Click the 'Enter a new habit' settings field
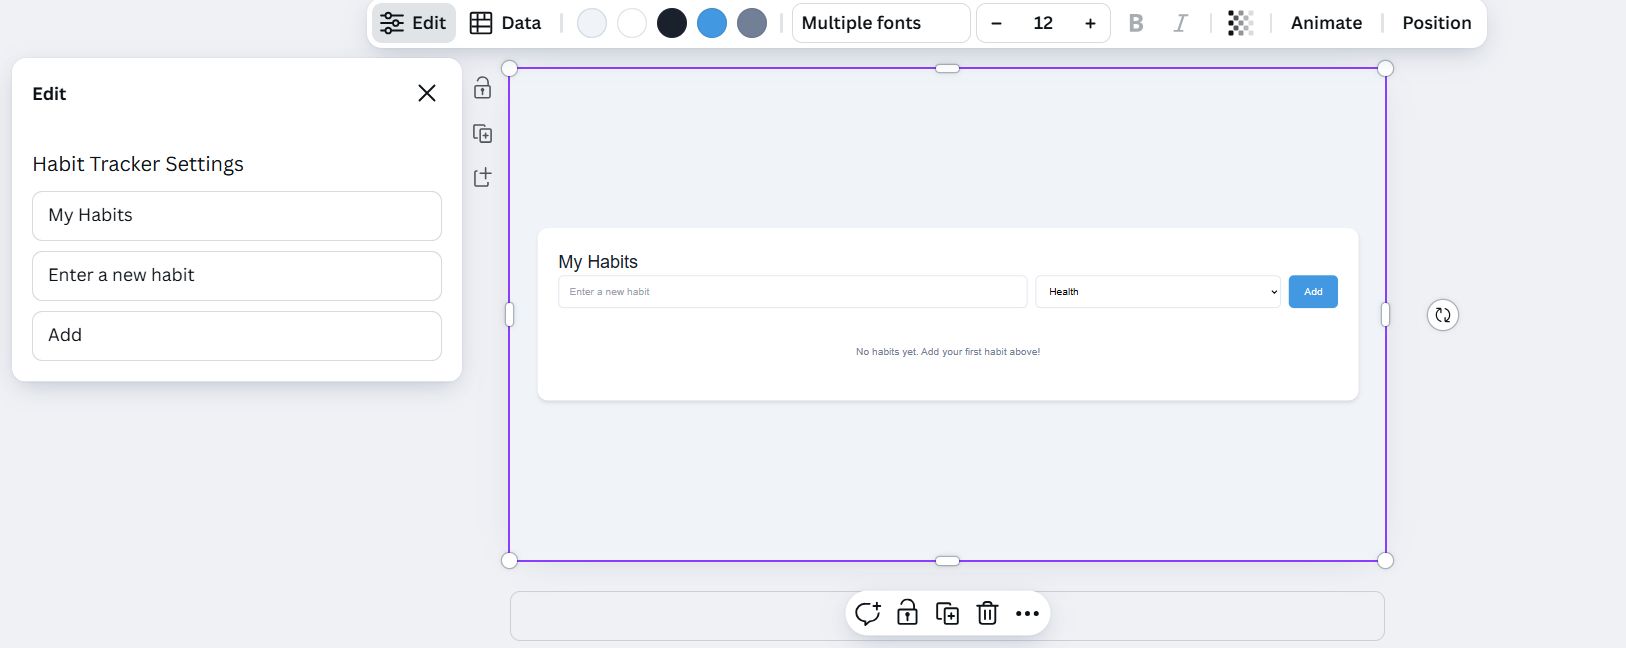This screenshot has width=1626, height=648. point(237,276)
